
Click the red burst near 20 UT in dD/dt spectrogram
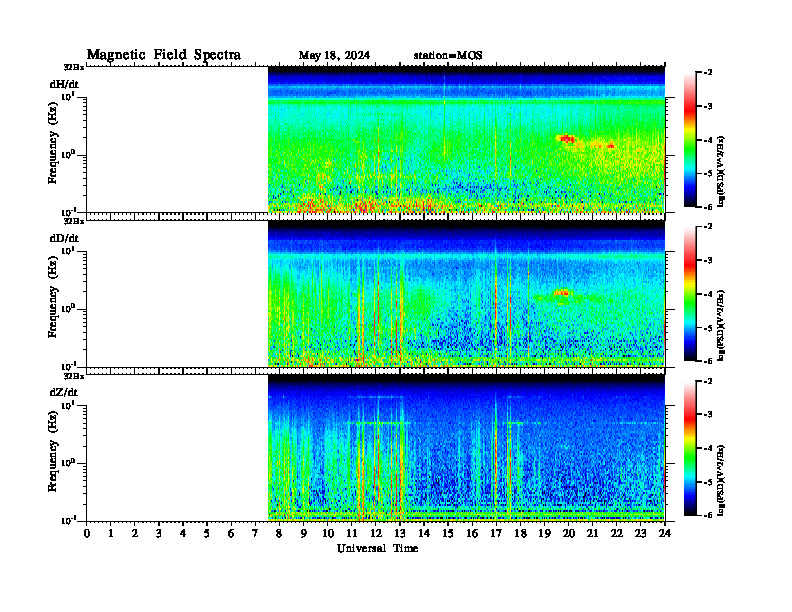(x=562, y=292)
